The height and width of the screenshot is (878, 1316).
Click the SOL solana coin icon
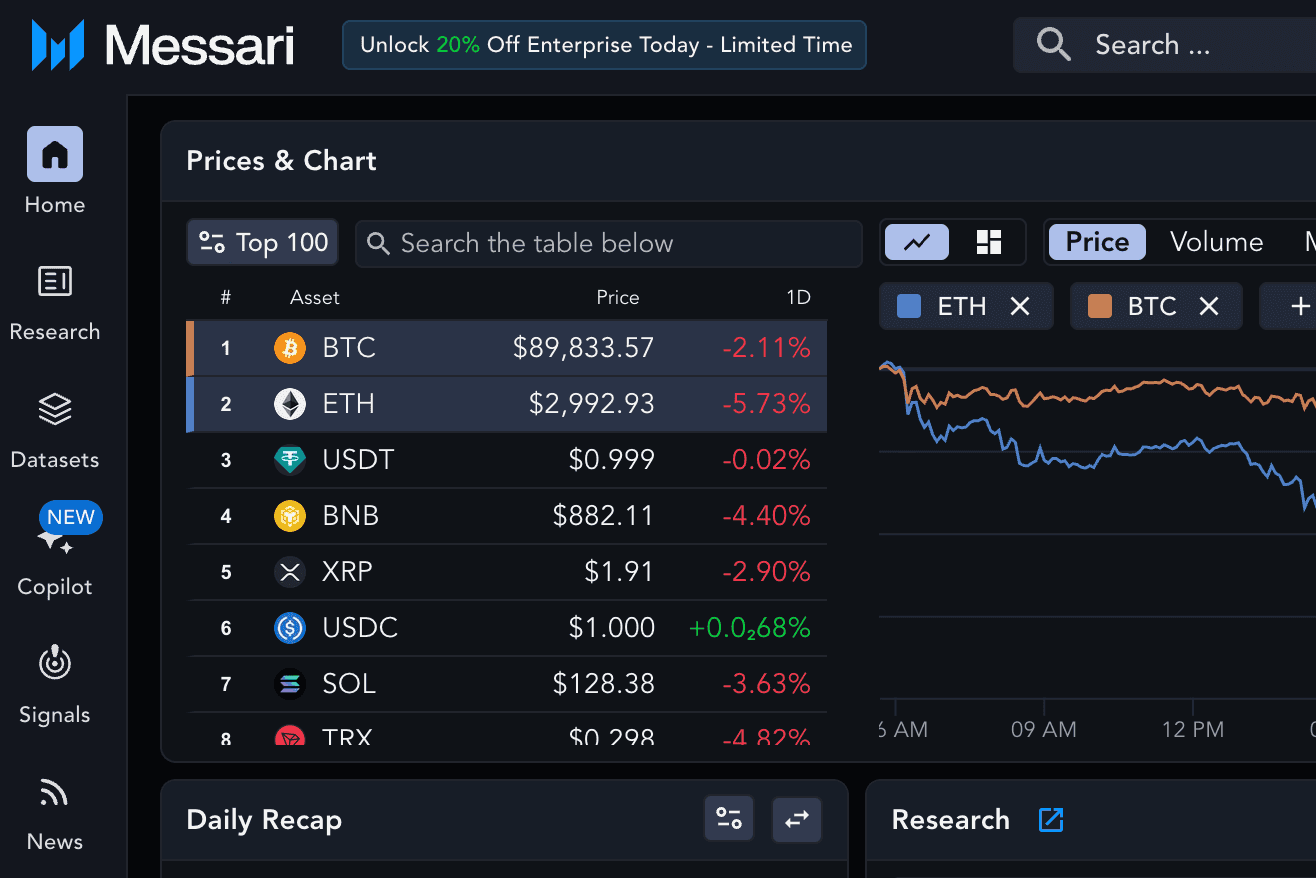pyautogui.click(x=290, y=684)
